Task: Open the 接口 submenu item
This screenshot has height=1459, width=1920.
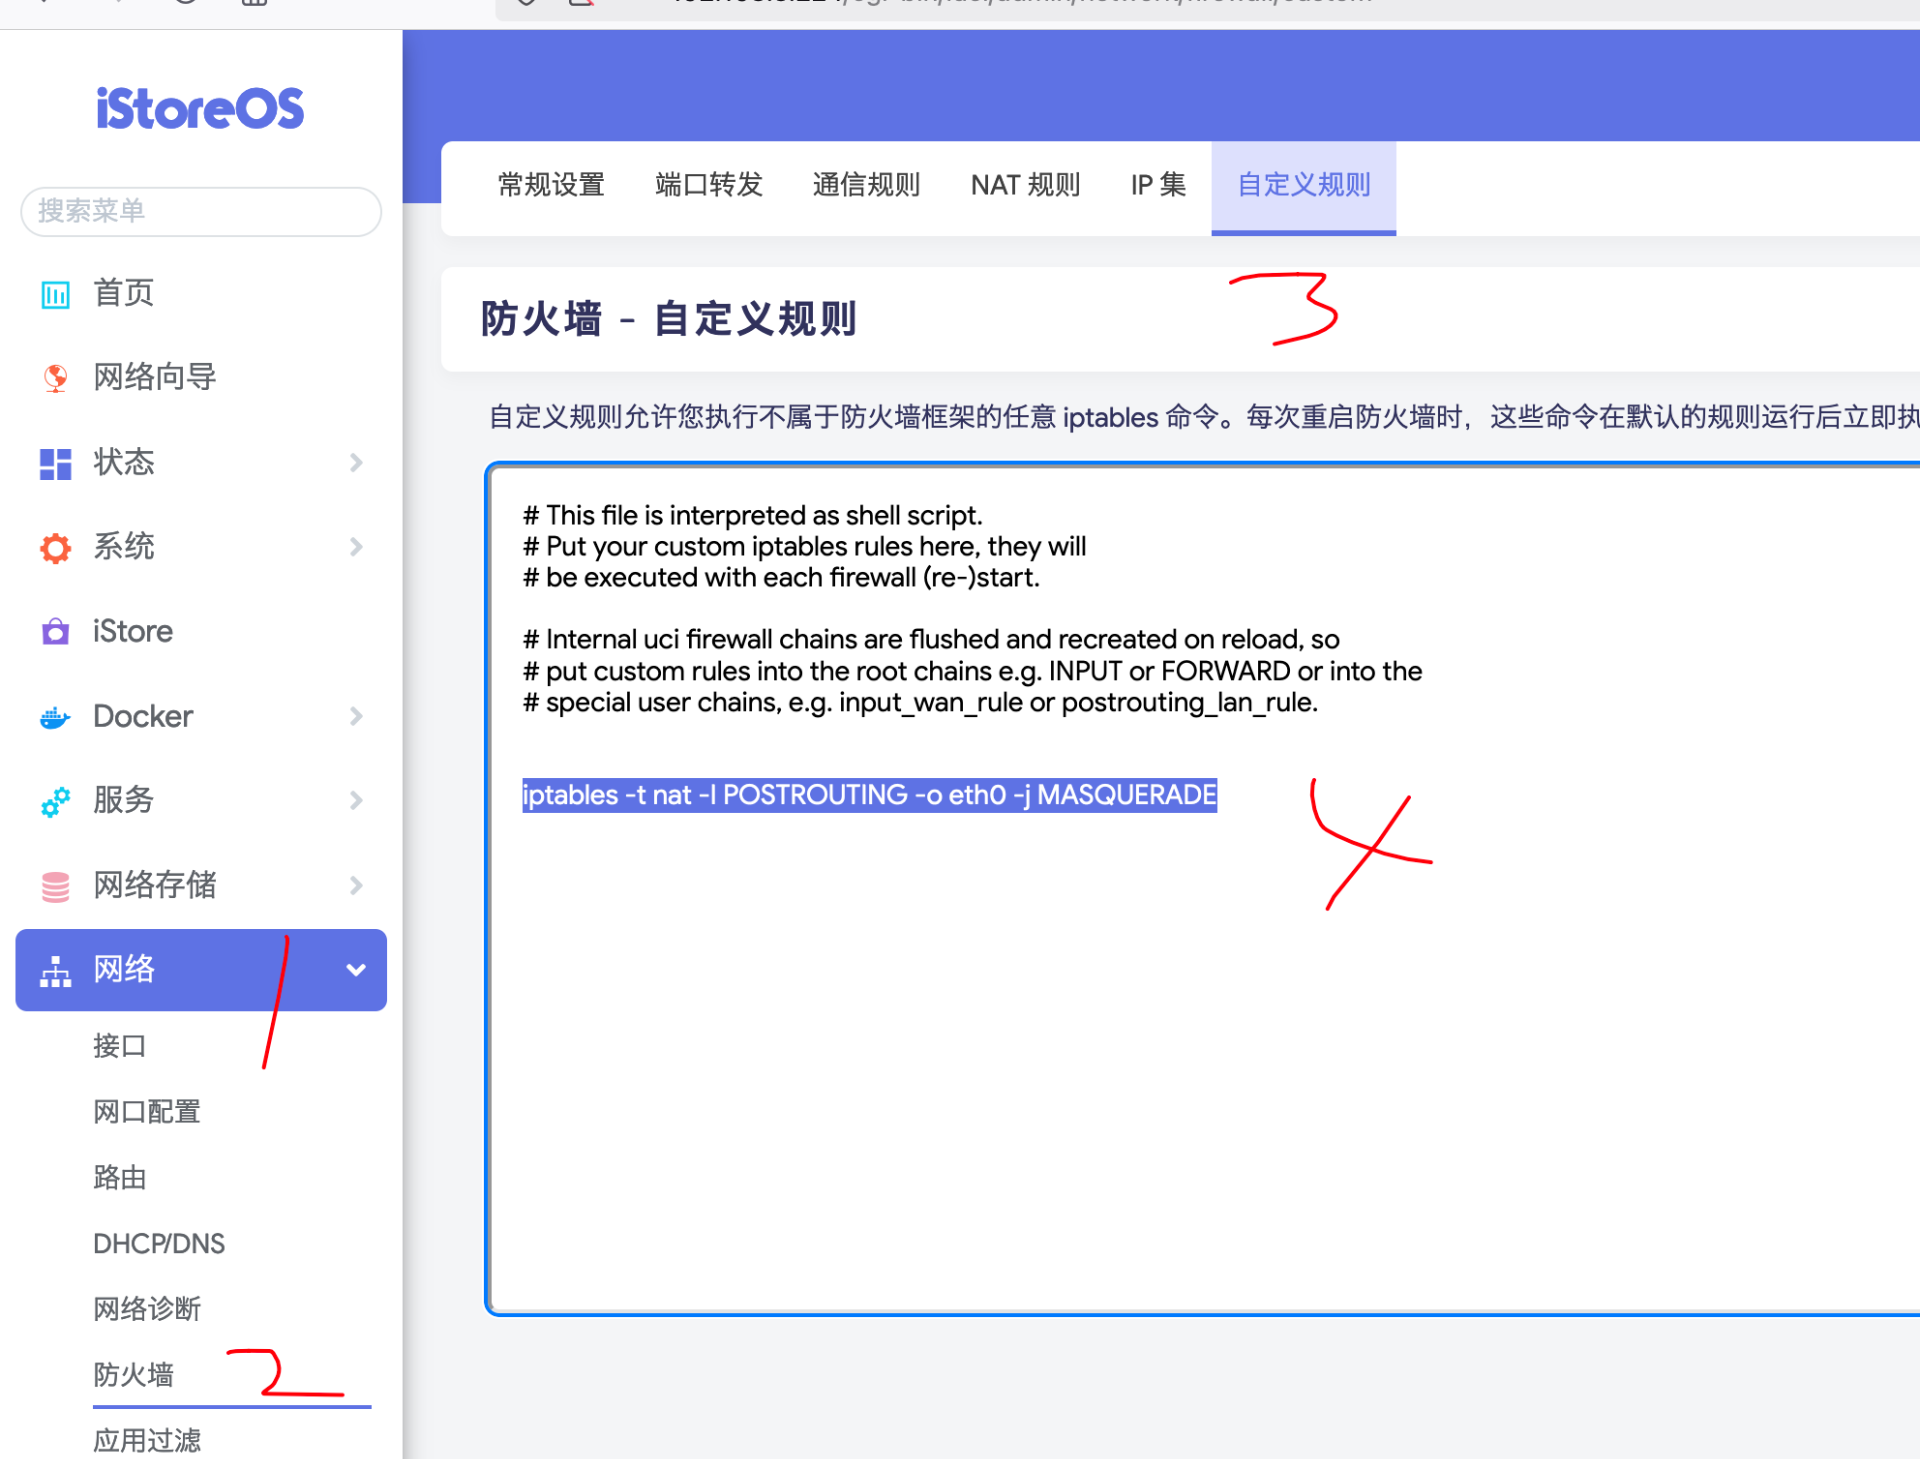Action: coord(120,1046)
